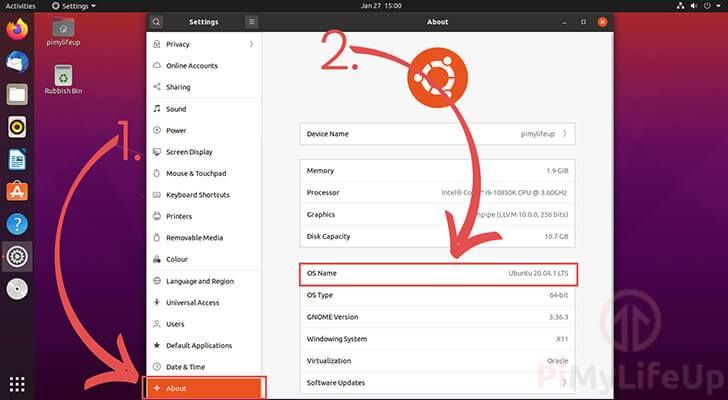This screenshot has height=400, width=728.
Task: Open the Help icon in dock
Action: pos(17,224)
